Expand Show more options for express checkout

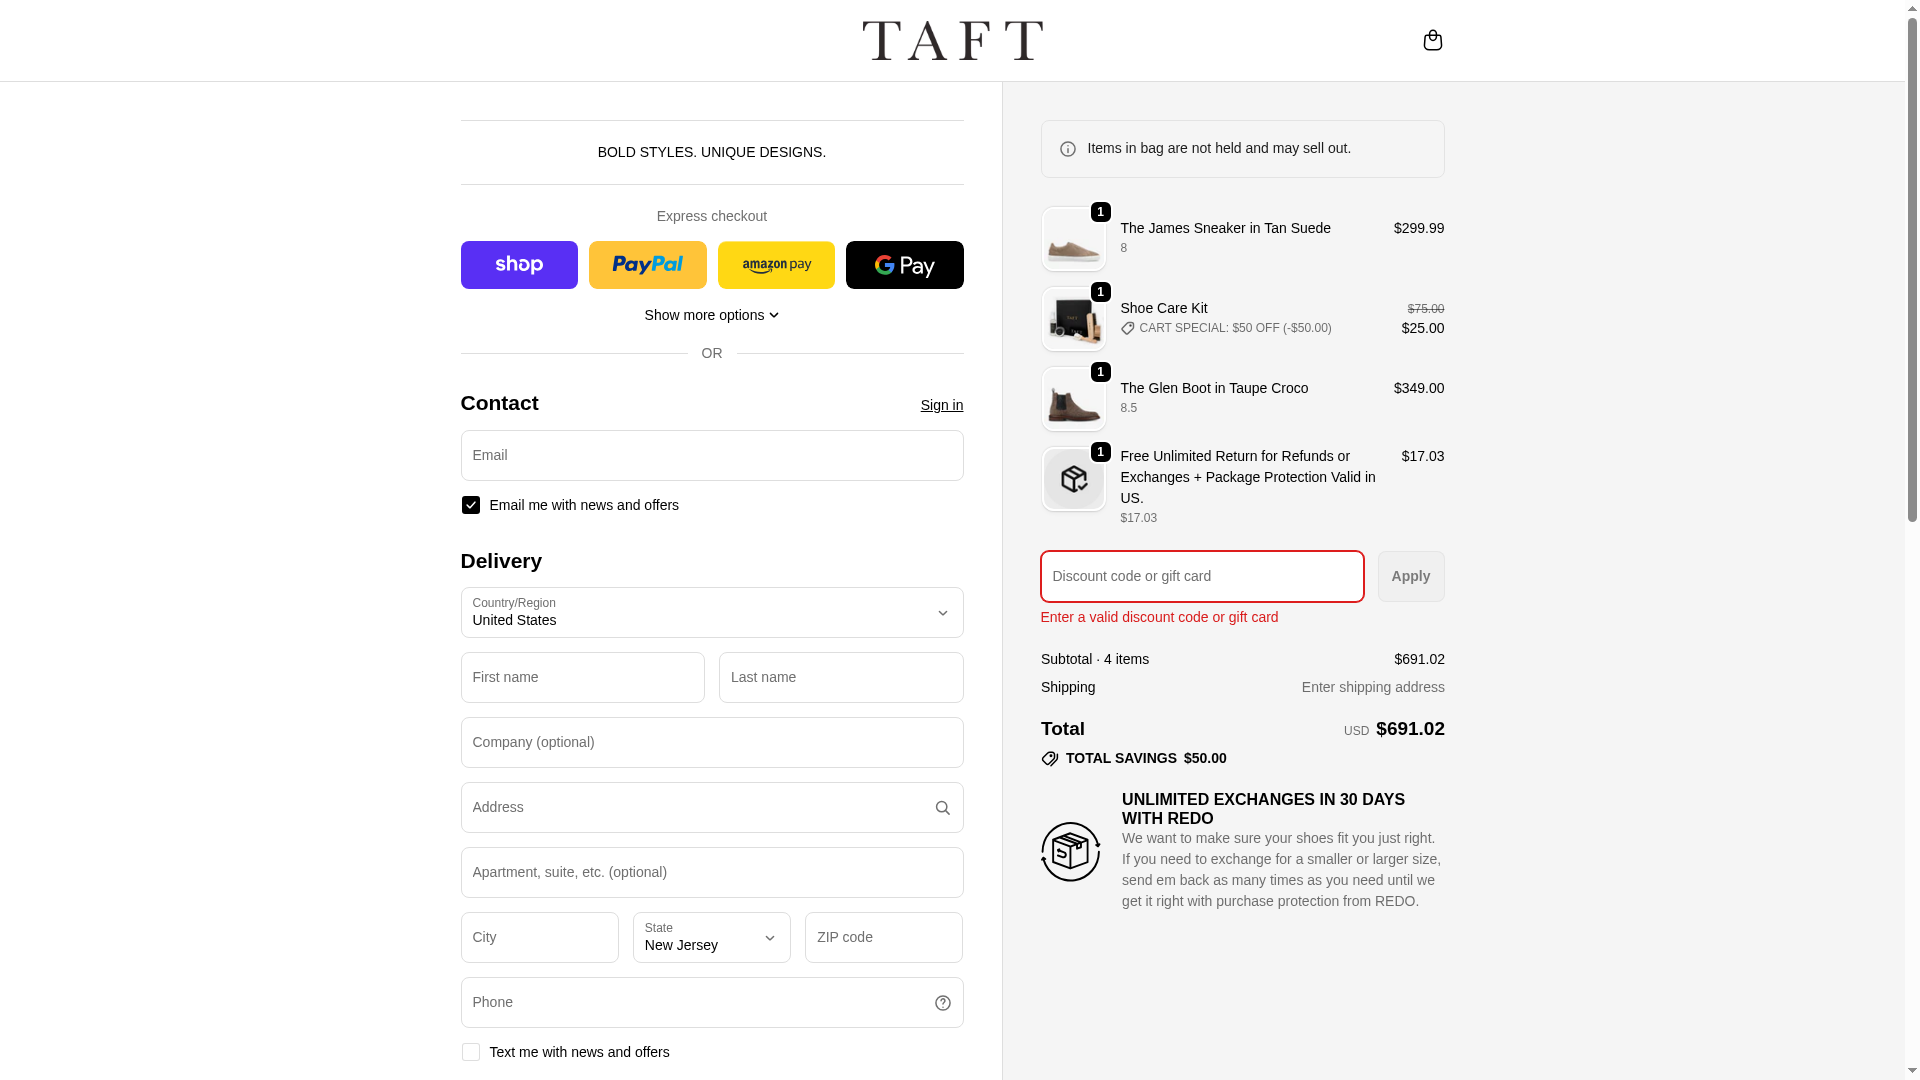(711, 315)
